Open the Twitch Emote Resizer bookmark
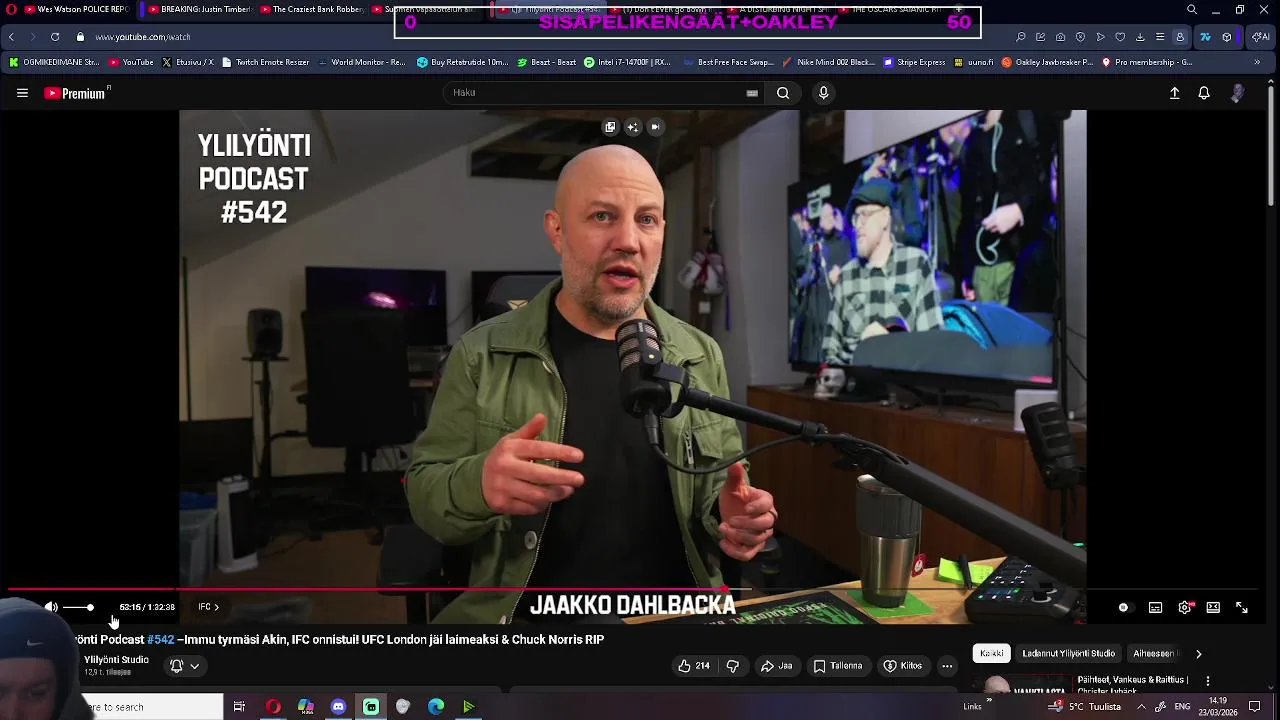This screenshot has width=1280, height=720. (x=266, y=62)
